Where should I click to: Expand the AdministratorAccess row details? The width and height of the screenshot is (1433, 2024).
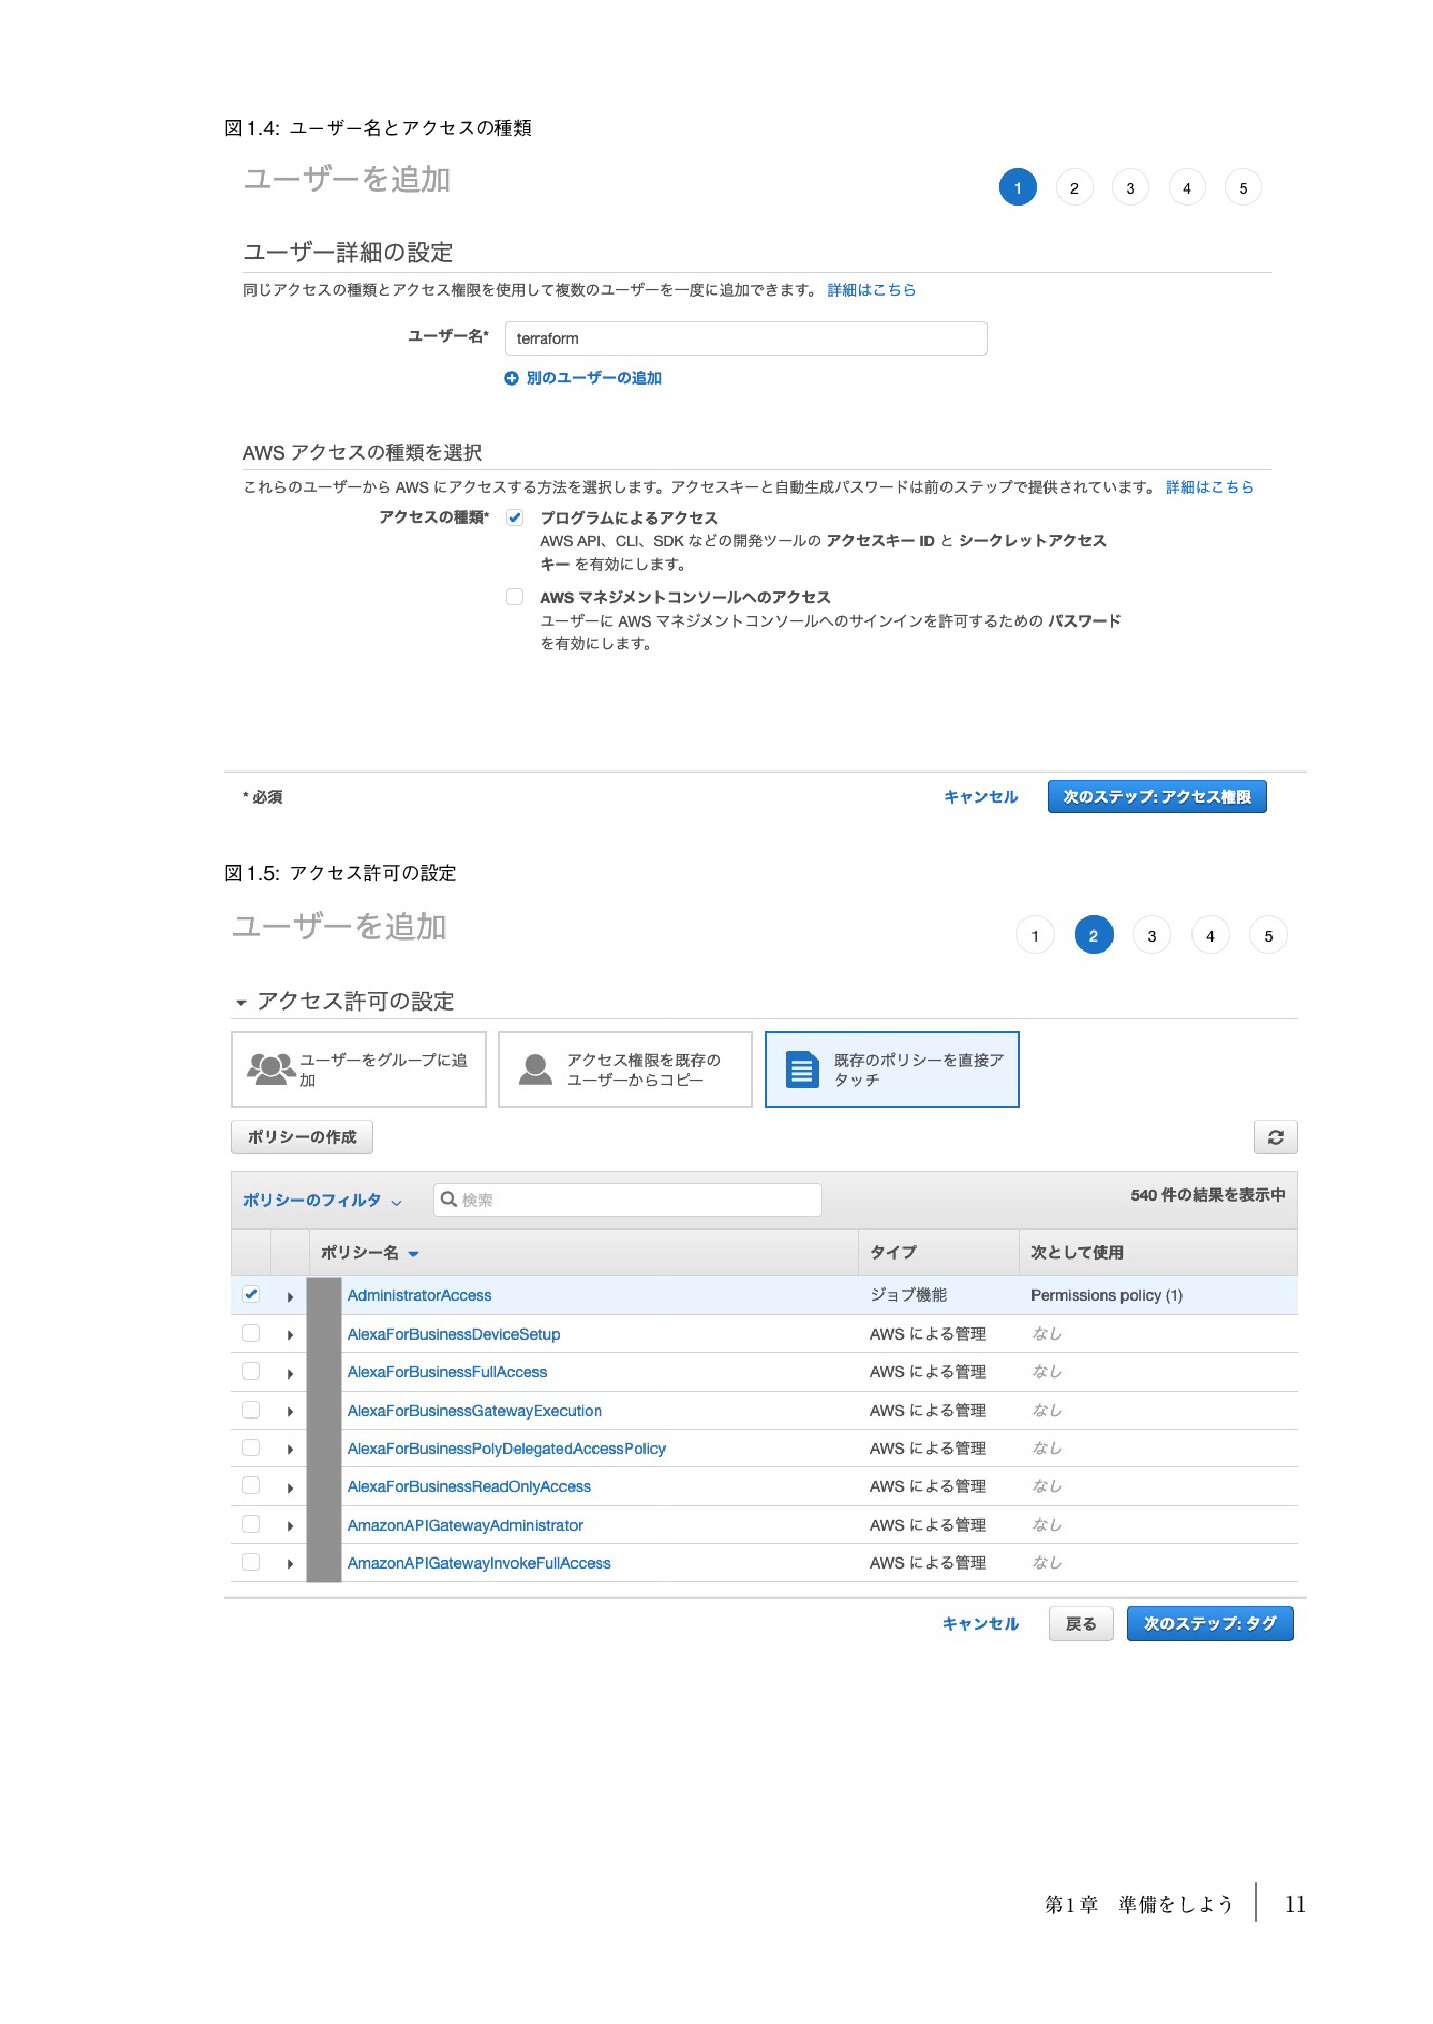(290, 1297)
